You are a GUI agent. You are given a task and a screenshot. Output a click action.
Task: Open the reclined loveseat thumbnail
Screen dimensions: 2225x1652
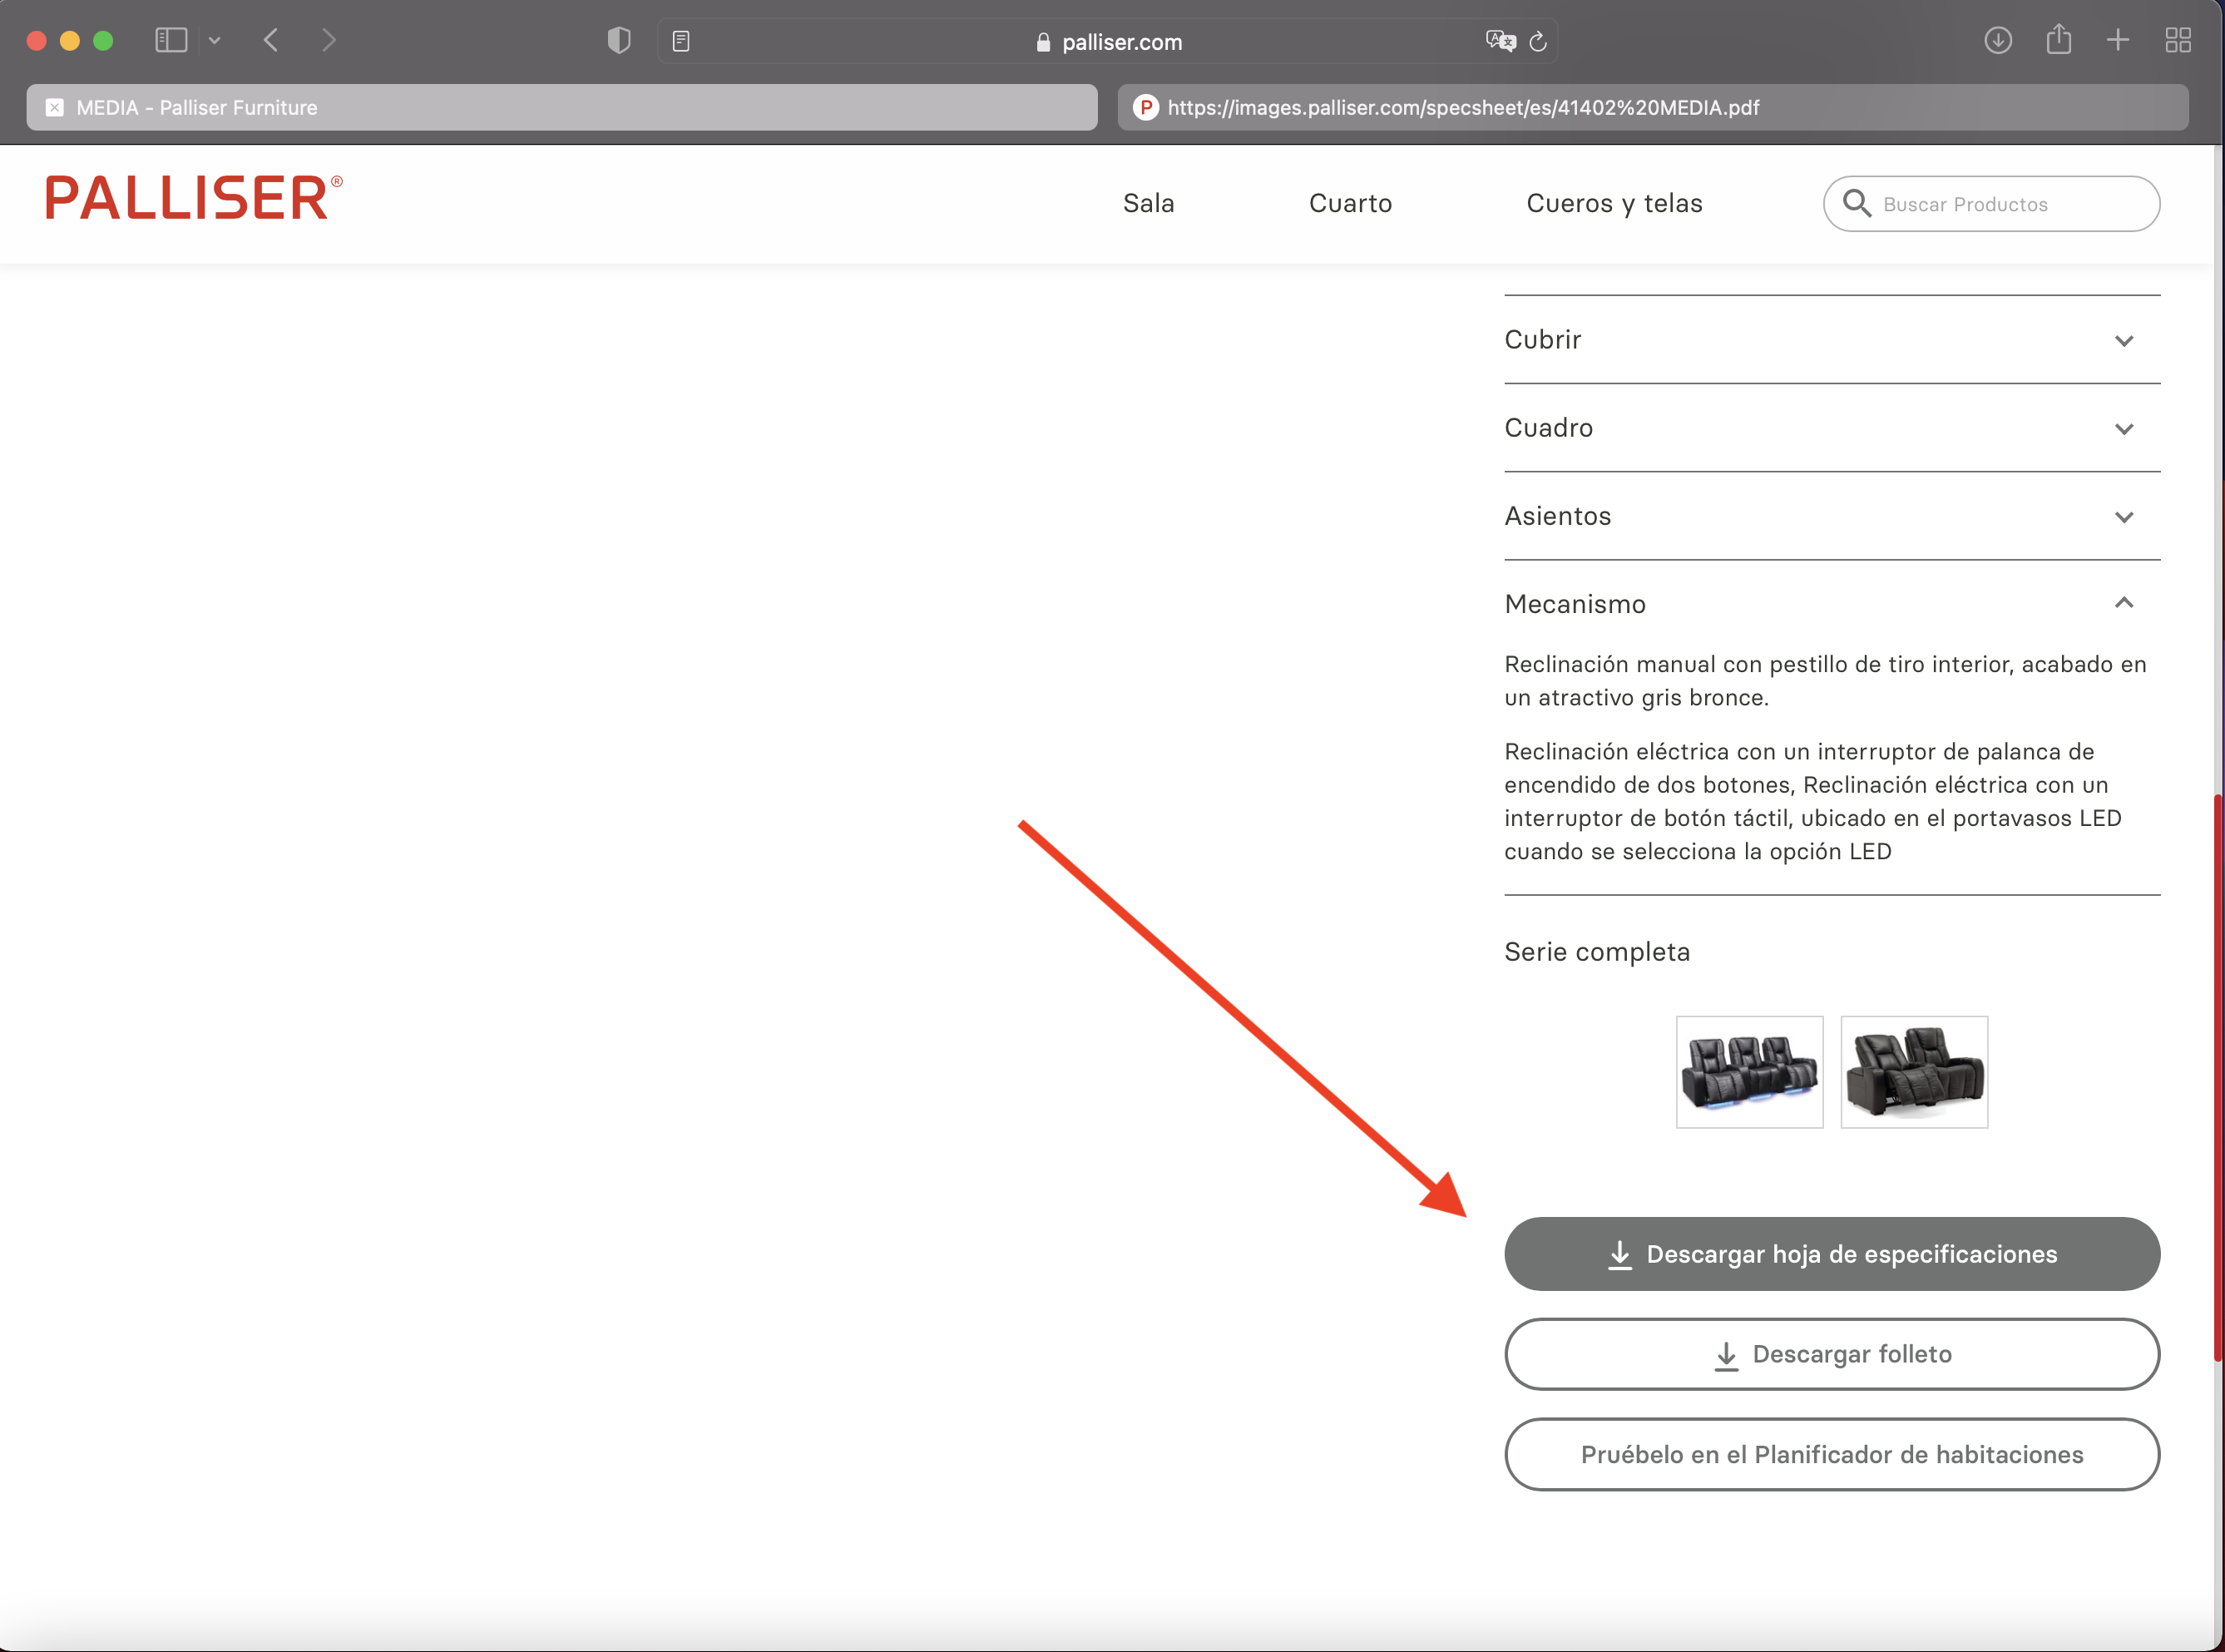[1914, 1072]
